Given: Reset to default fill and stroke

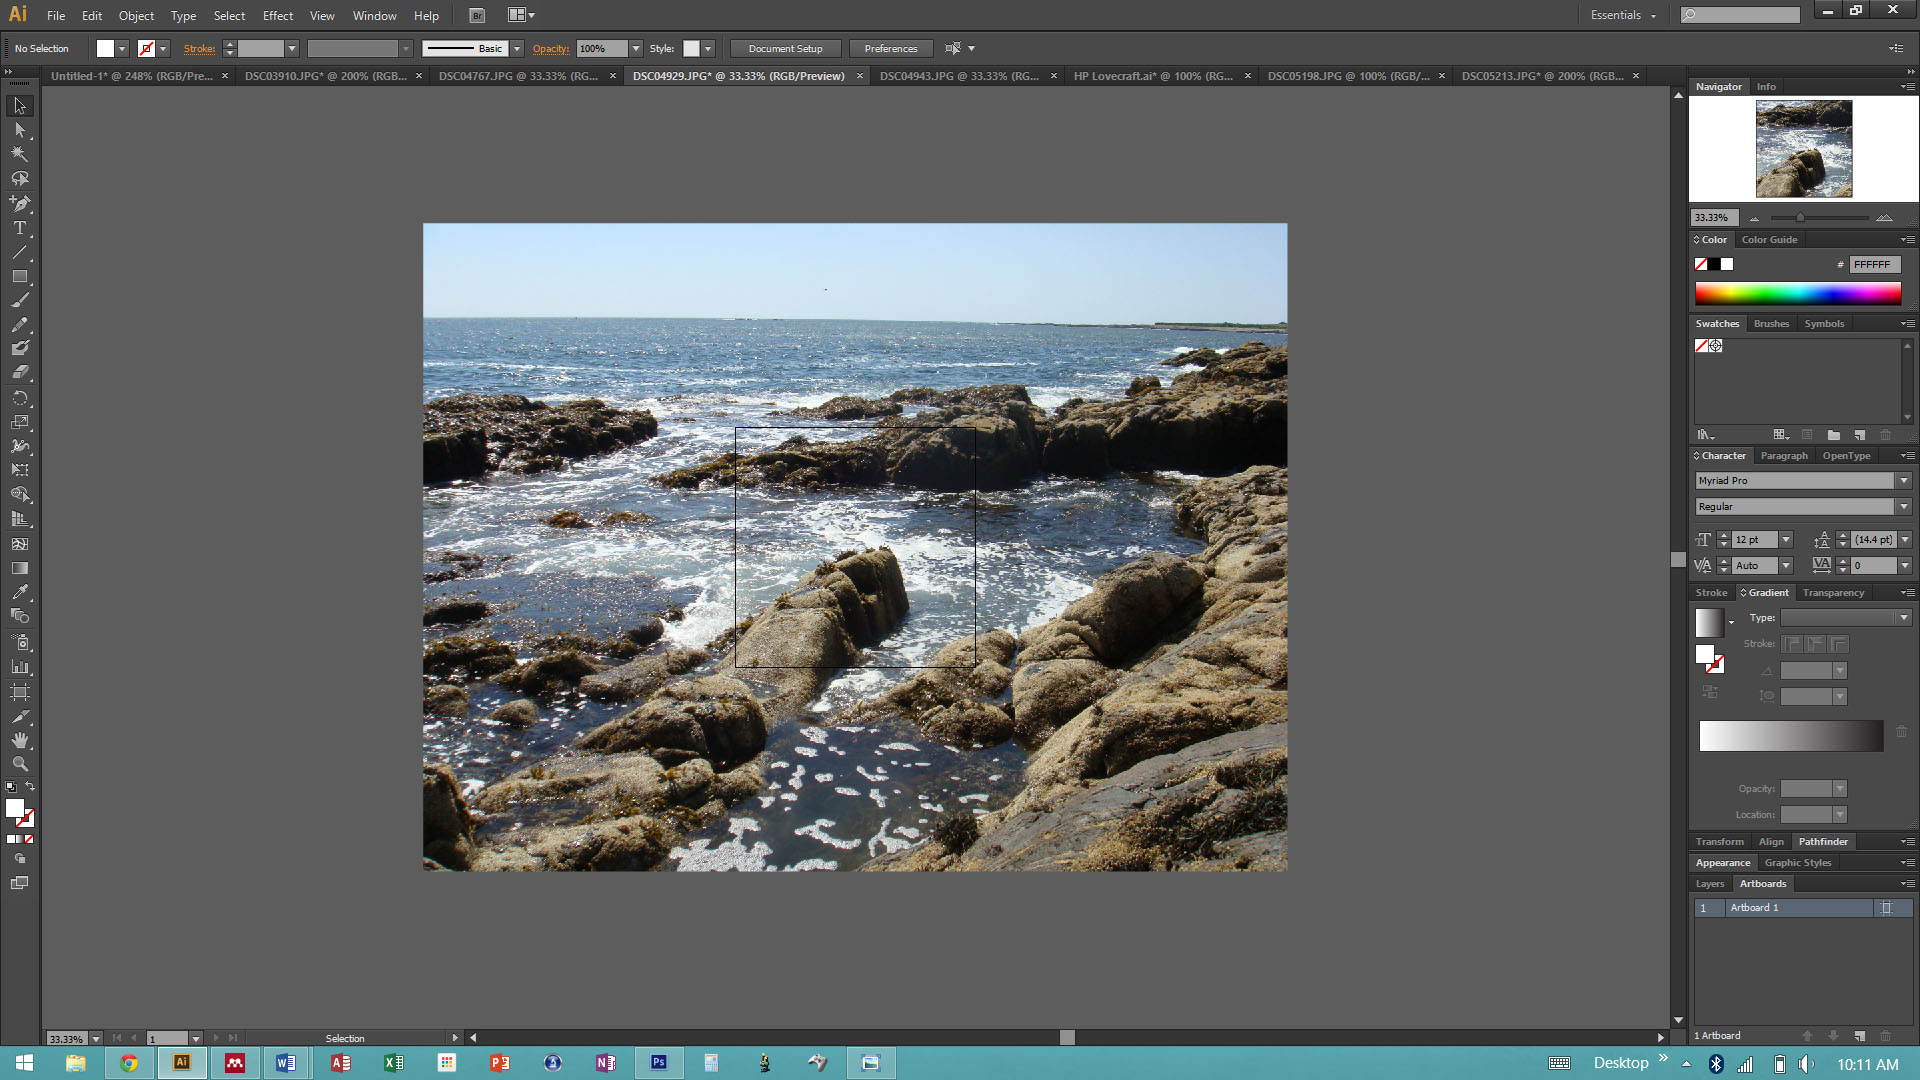Looking at the screenshot, I should point(10,787).
